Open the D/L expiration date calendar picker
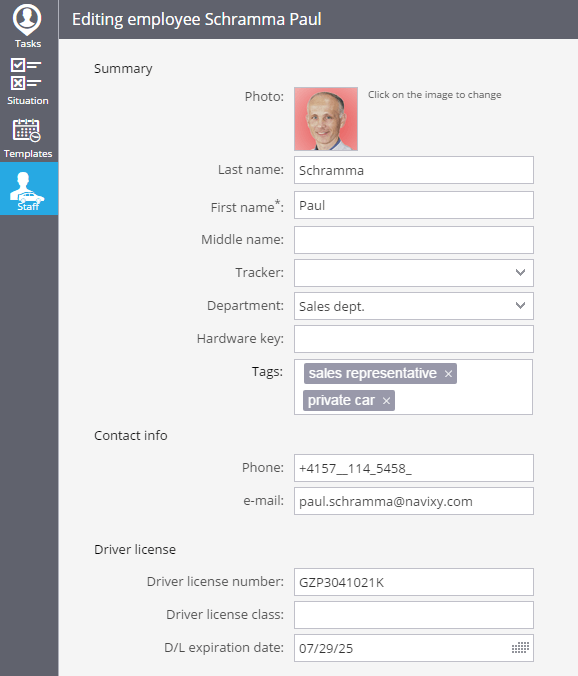 (520, 648)
